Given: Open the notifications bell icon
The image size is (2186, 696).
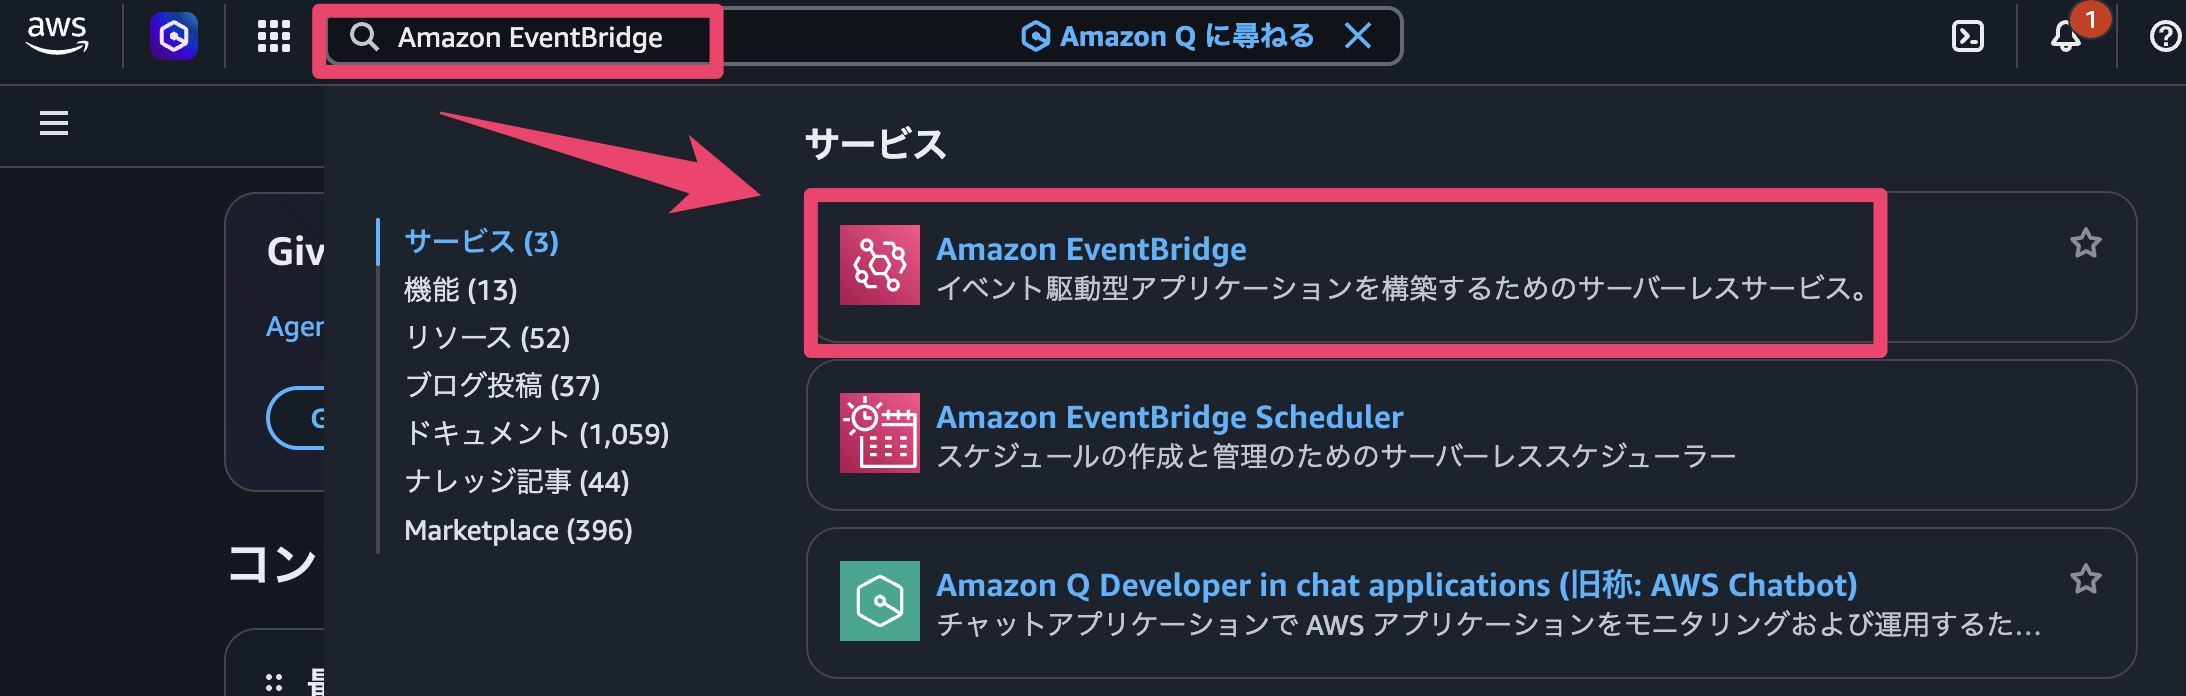Looking at the screenshot, I should [x=2066, y=37].
